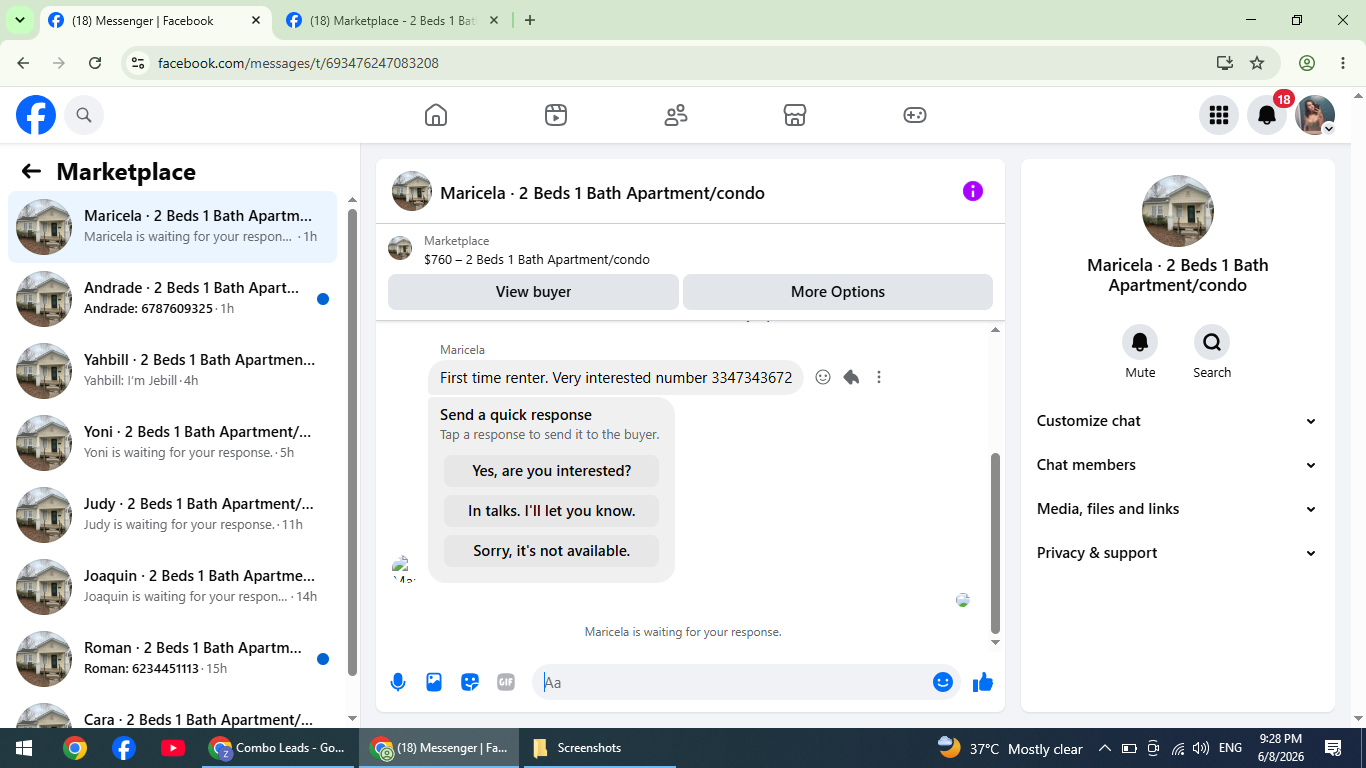React to Maricela's message with emoji
This screenshot has height=768, width=1366.
point(823,377)
